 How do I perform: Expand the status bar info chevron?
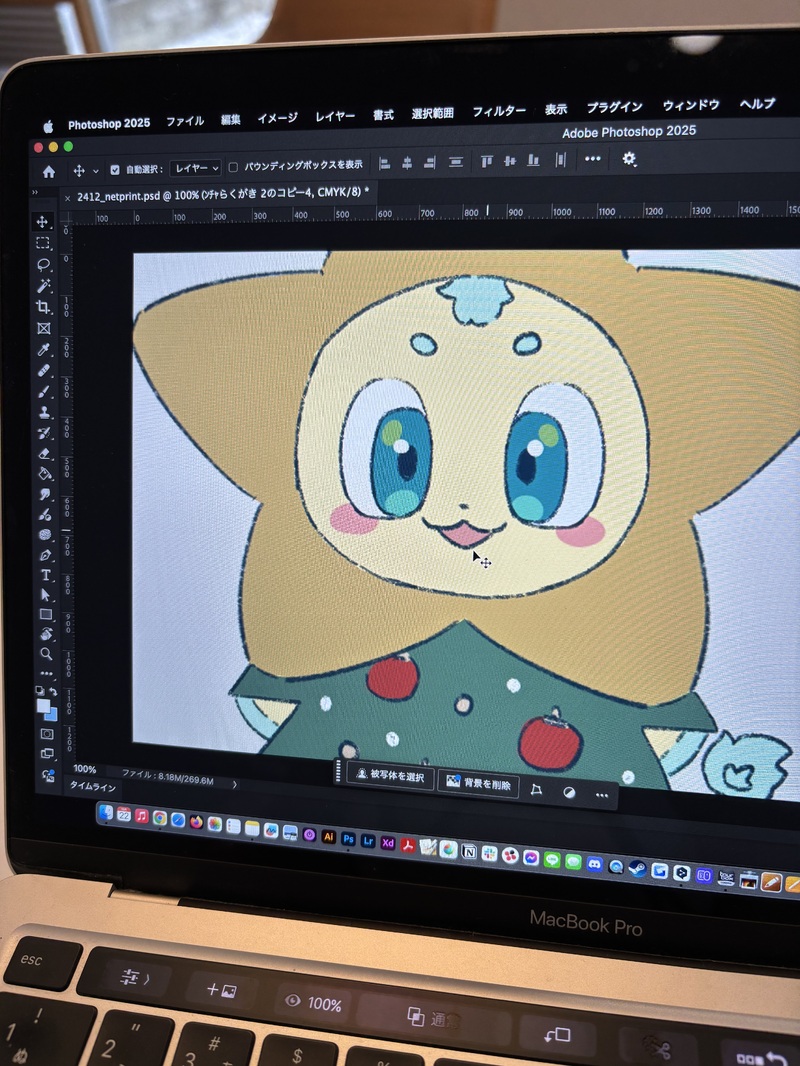pos(234,785)
